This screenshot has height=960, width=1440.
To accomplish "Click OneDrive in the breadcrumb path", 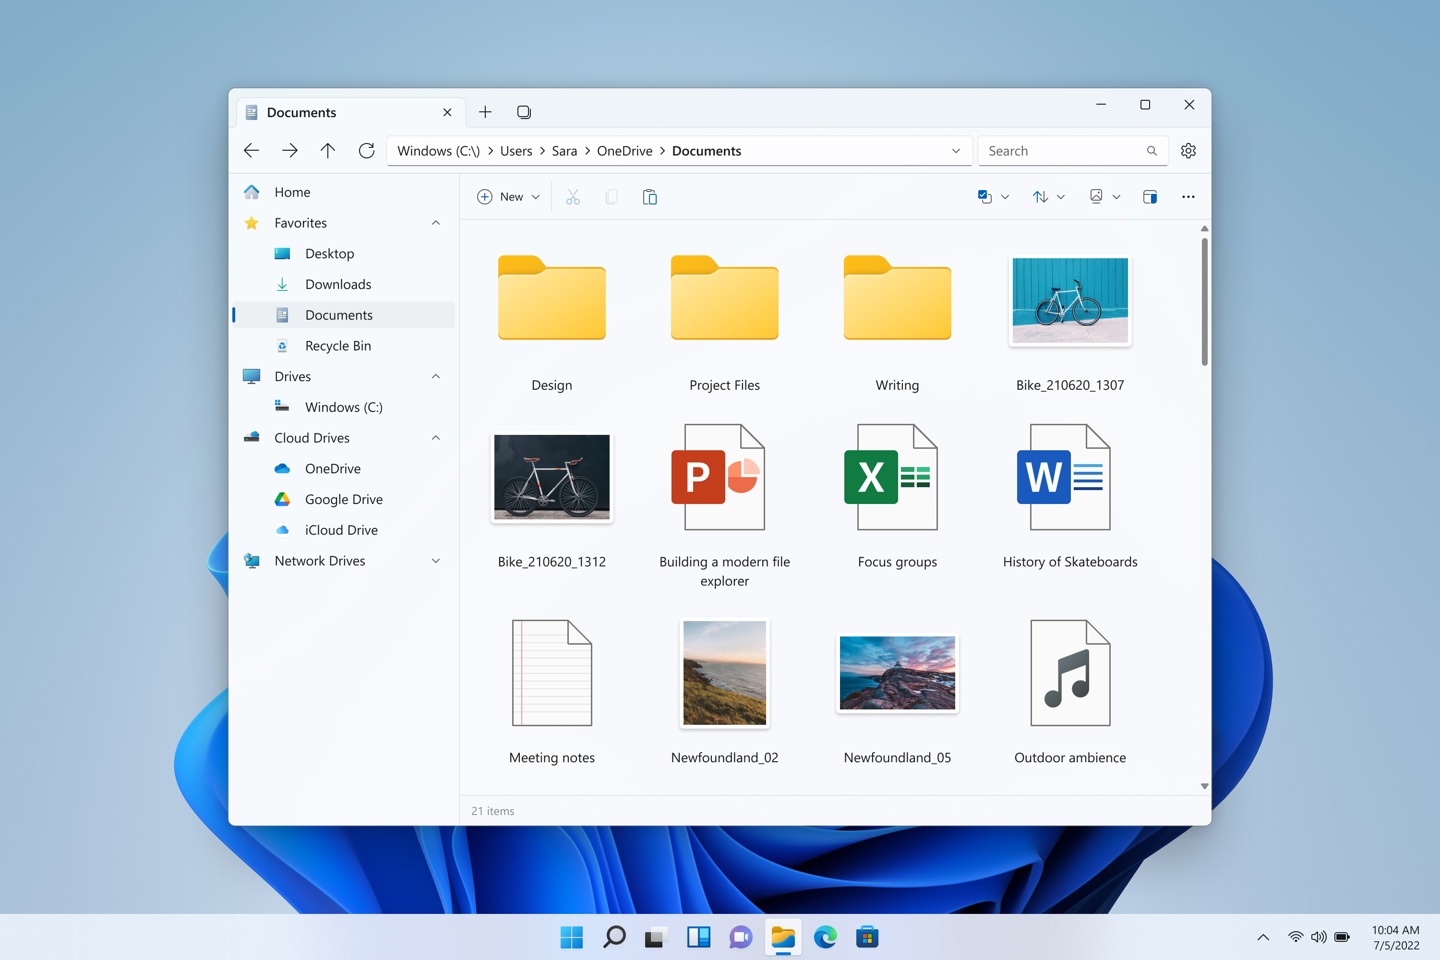I will (x=625, y=151).
